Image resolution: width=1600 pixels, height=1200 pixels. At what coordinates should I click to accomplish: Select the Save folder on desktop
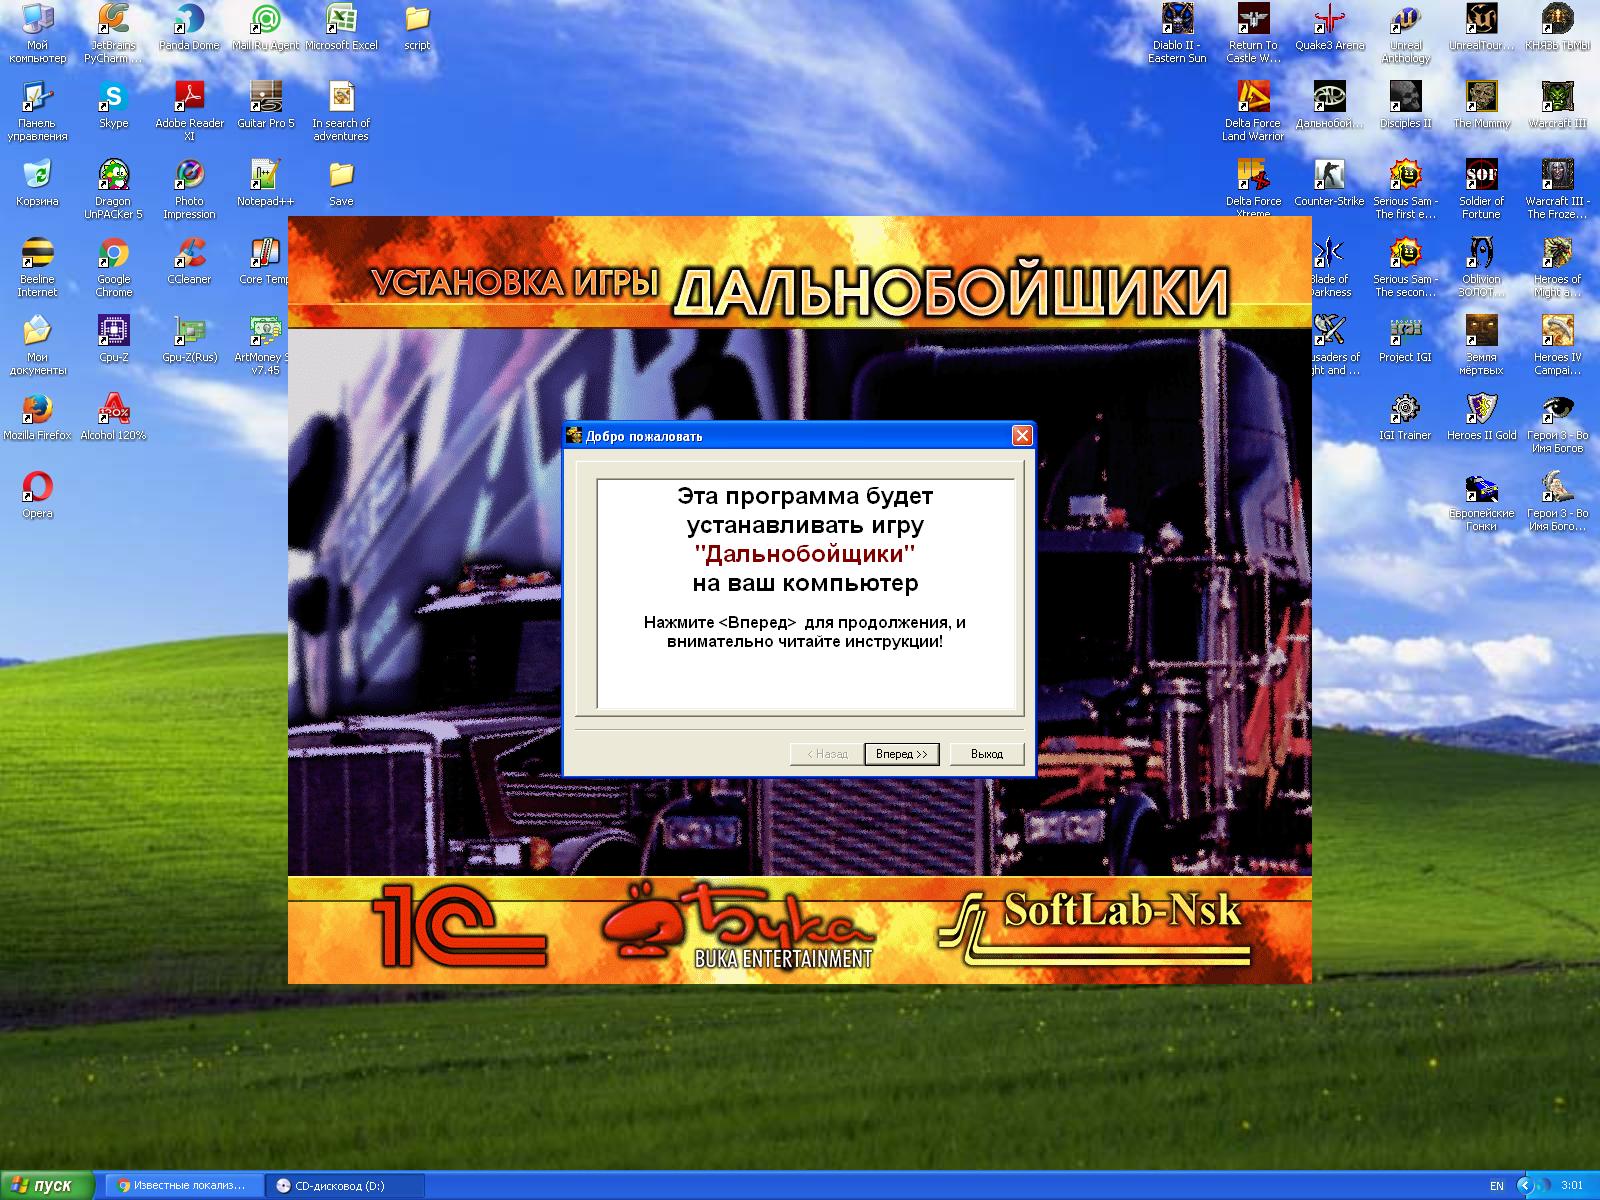pyautogui.click(x=341, y=183)
